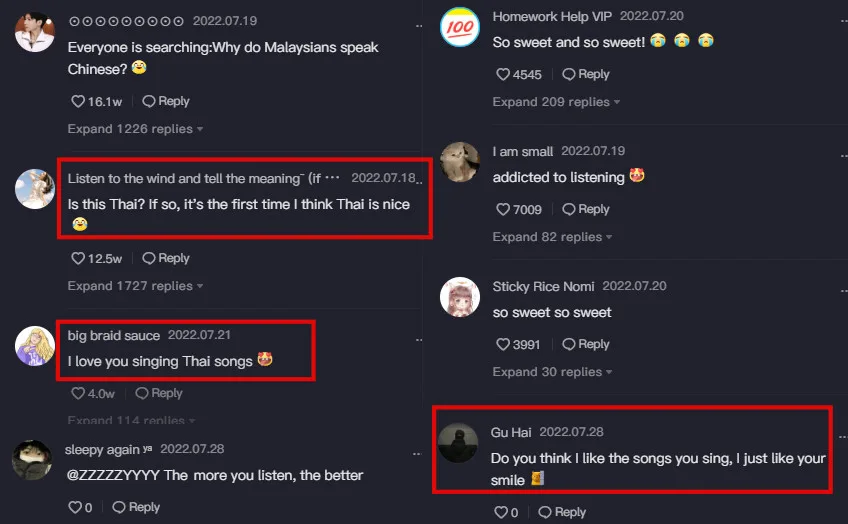Like Homework Help VIP's comment (4545 heart)
This screenshot has height=524, width=848.
(503, 74)
